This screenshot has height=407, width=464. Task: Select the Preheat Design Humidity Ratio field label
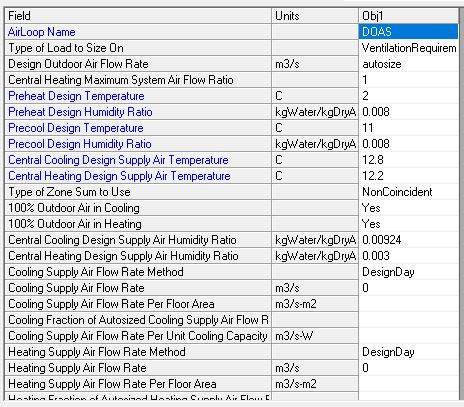(80, 112)
